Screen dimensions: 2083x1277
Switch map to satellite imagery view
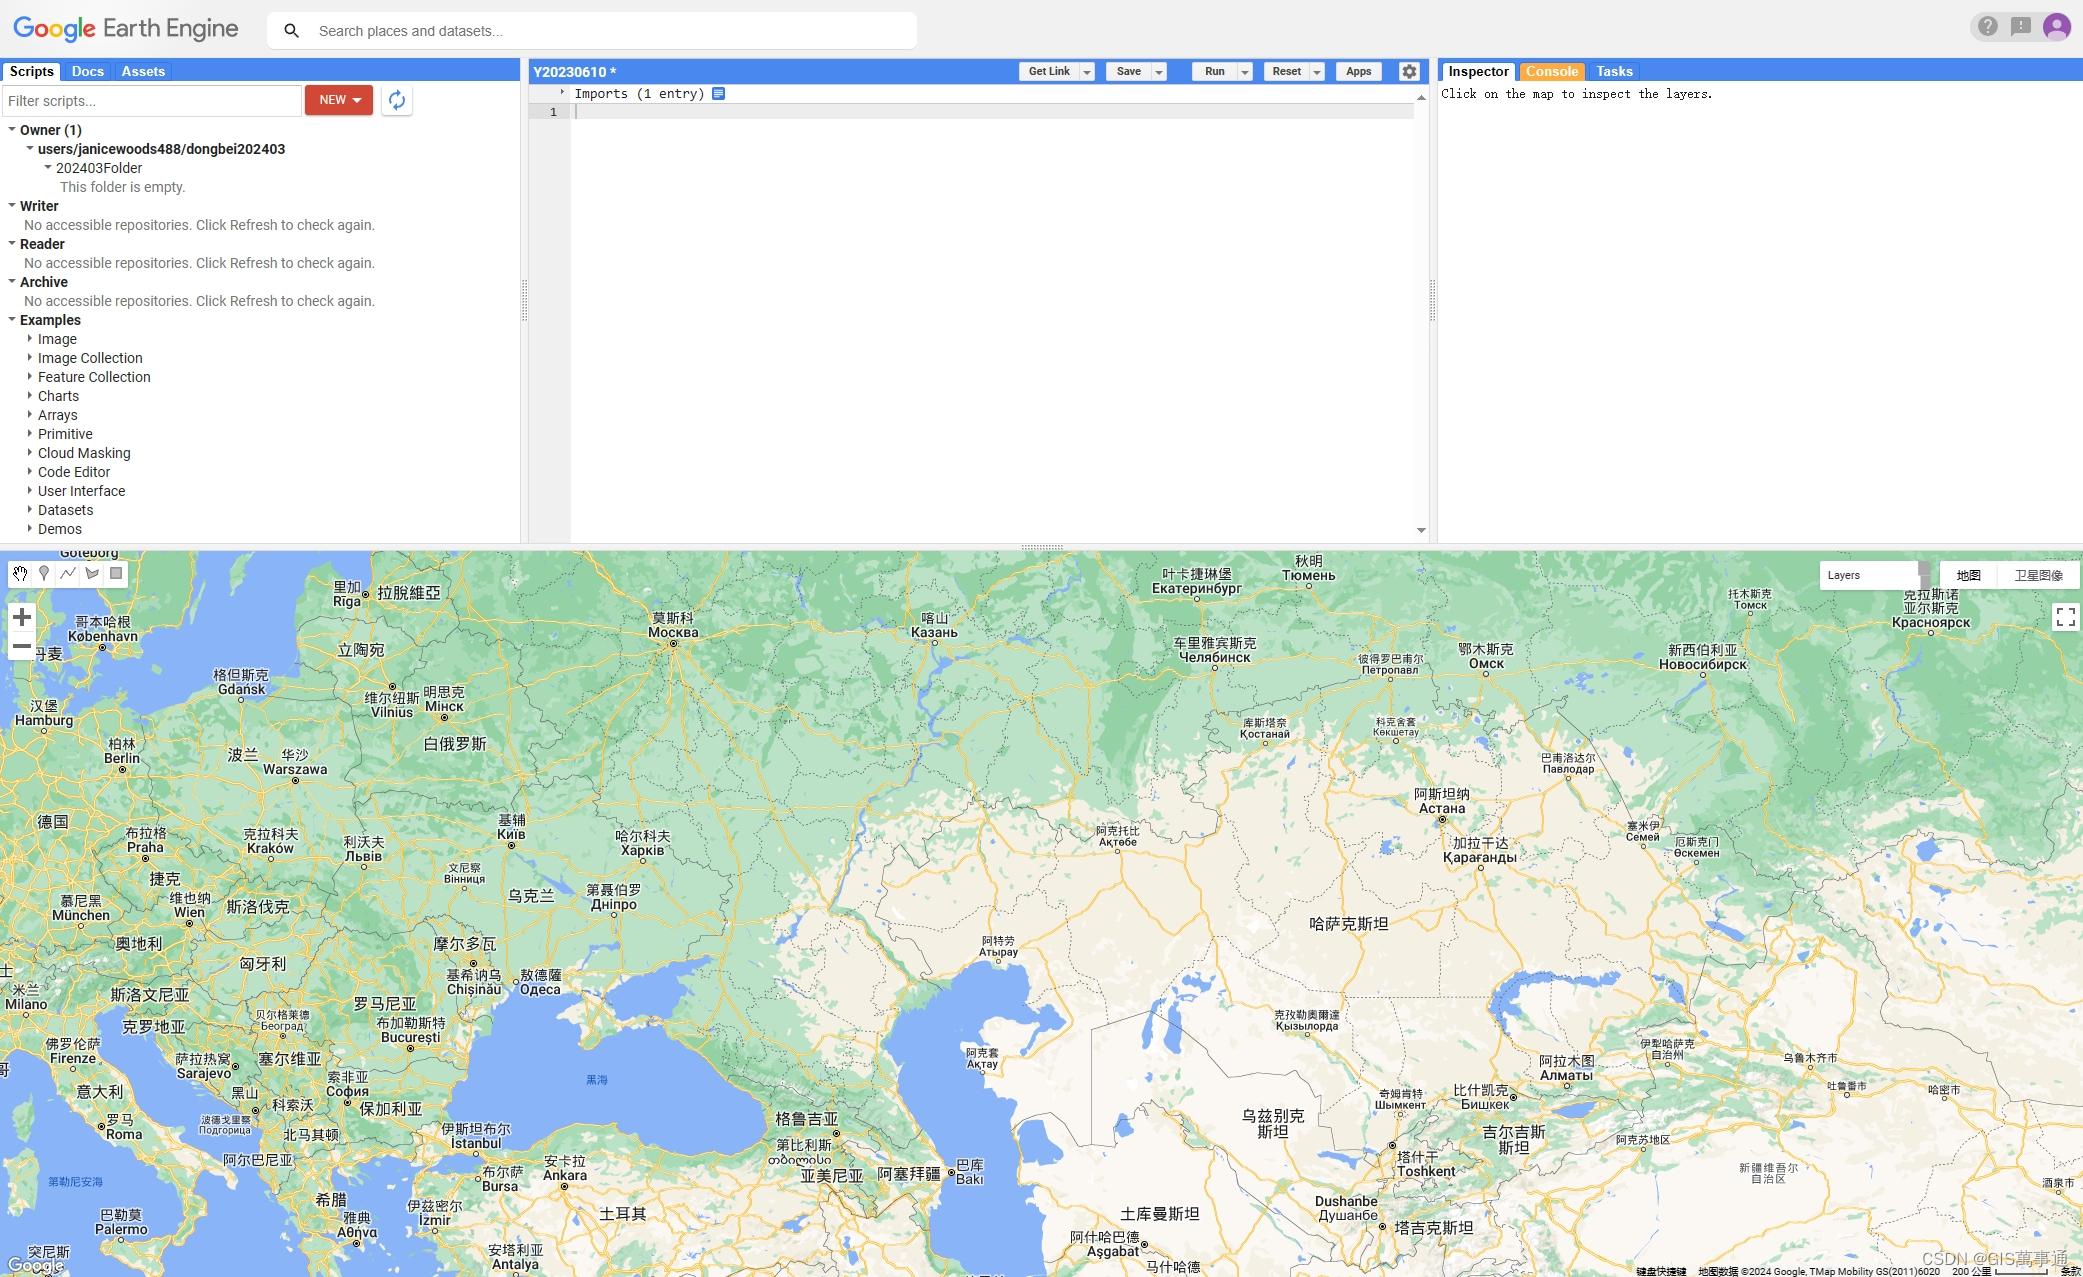[2038, 575]
